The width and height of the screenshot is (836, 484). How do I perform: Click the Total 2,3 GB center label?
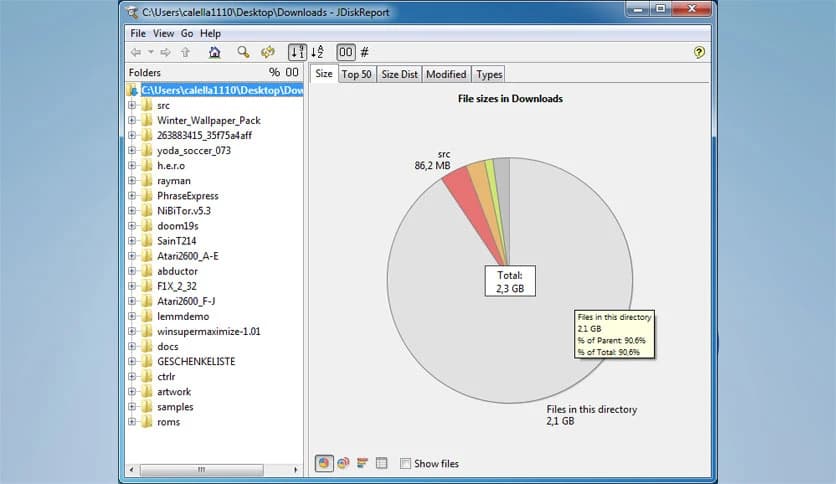[x=510, y=281]
